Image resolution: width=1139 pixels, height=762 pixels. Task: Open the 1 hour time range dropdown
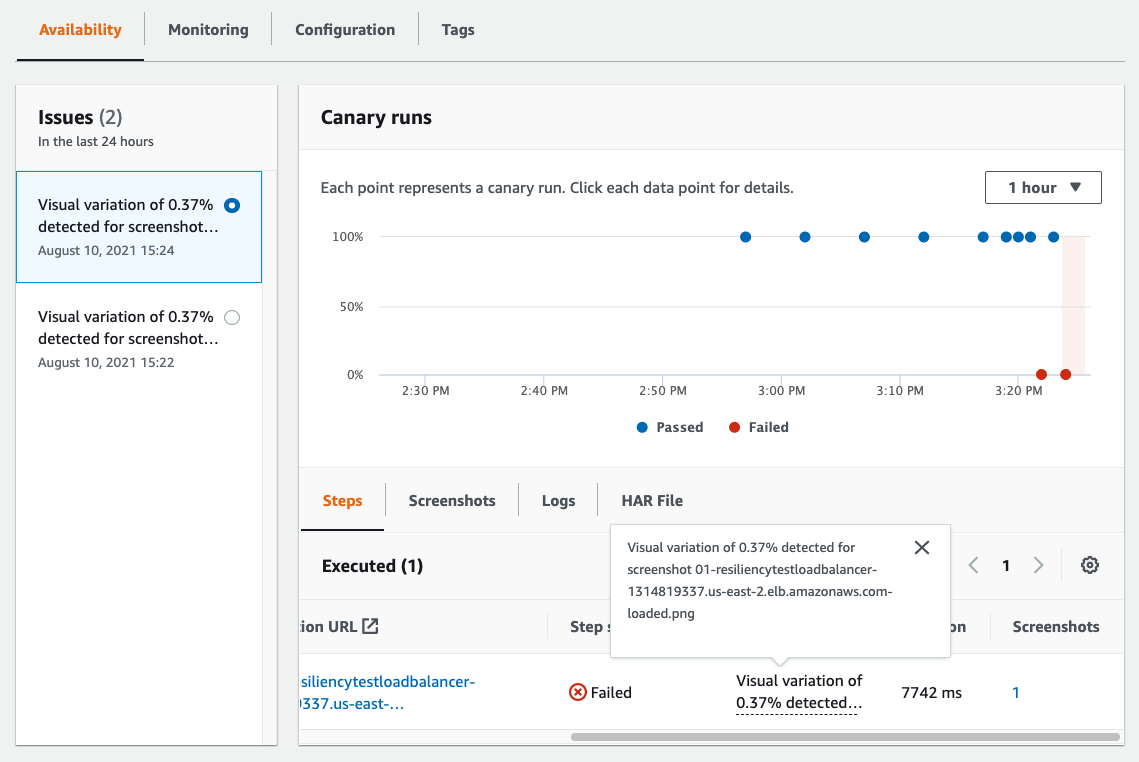(1043, 187)
